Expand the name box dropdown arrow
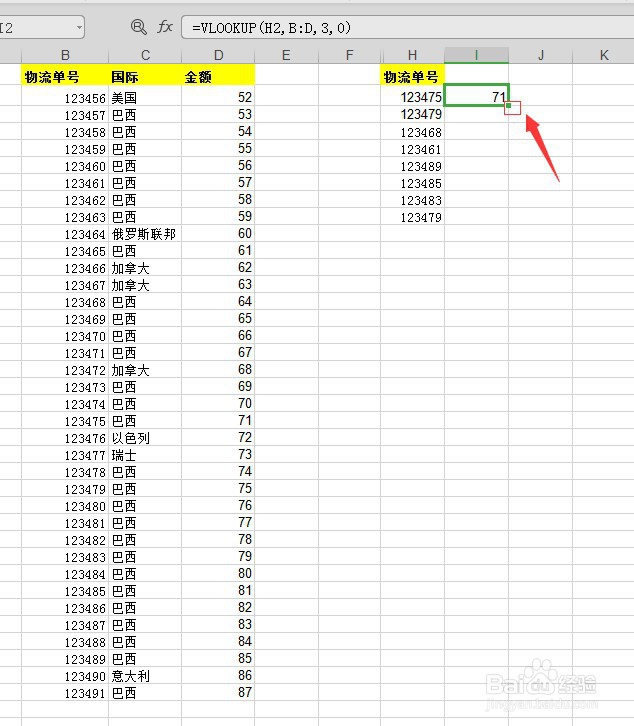The height and width of the screenshot is (726, 634). tap(79, 28)
